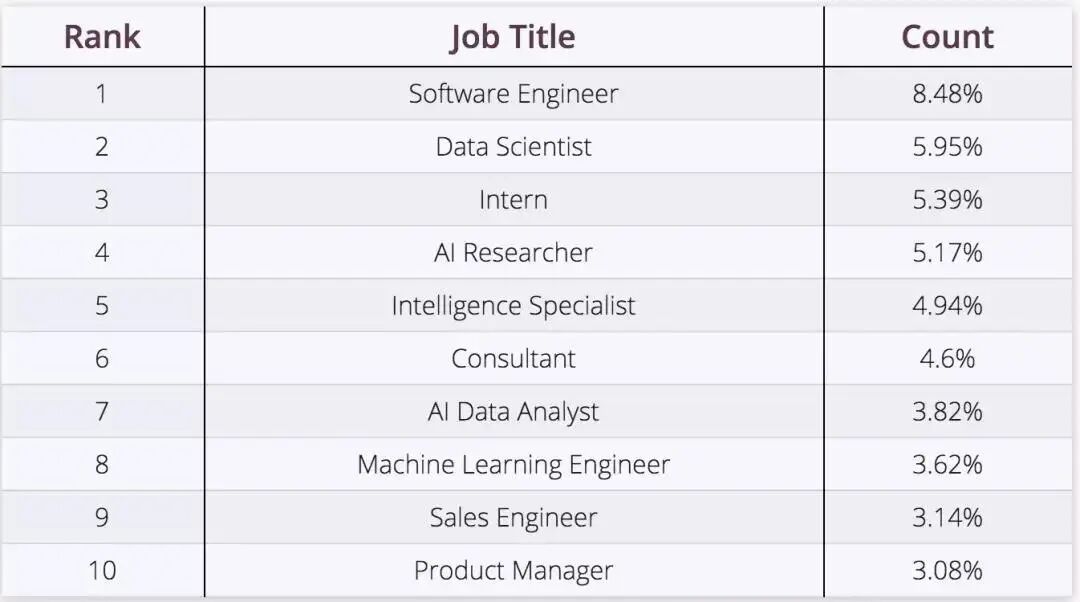Select the Machine Learning Engineer cell
The height and width of the screenshot is (602, 1080).
tap(513, 465)
